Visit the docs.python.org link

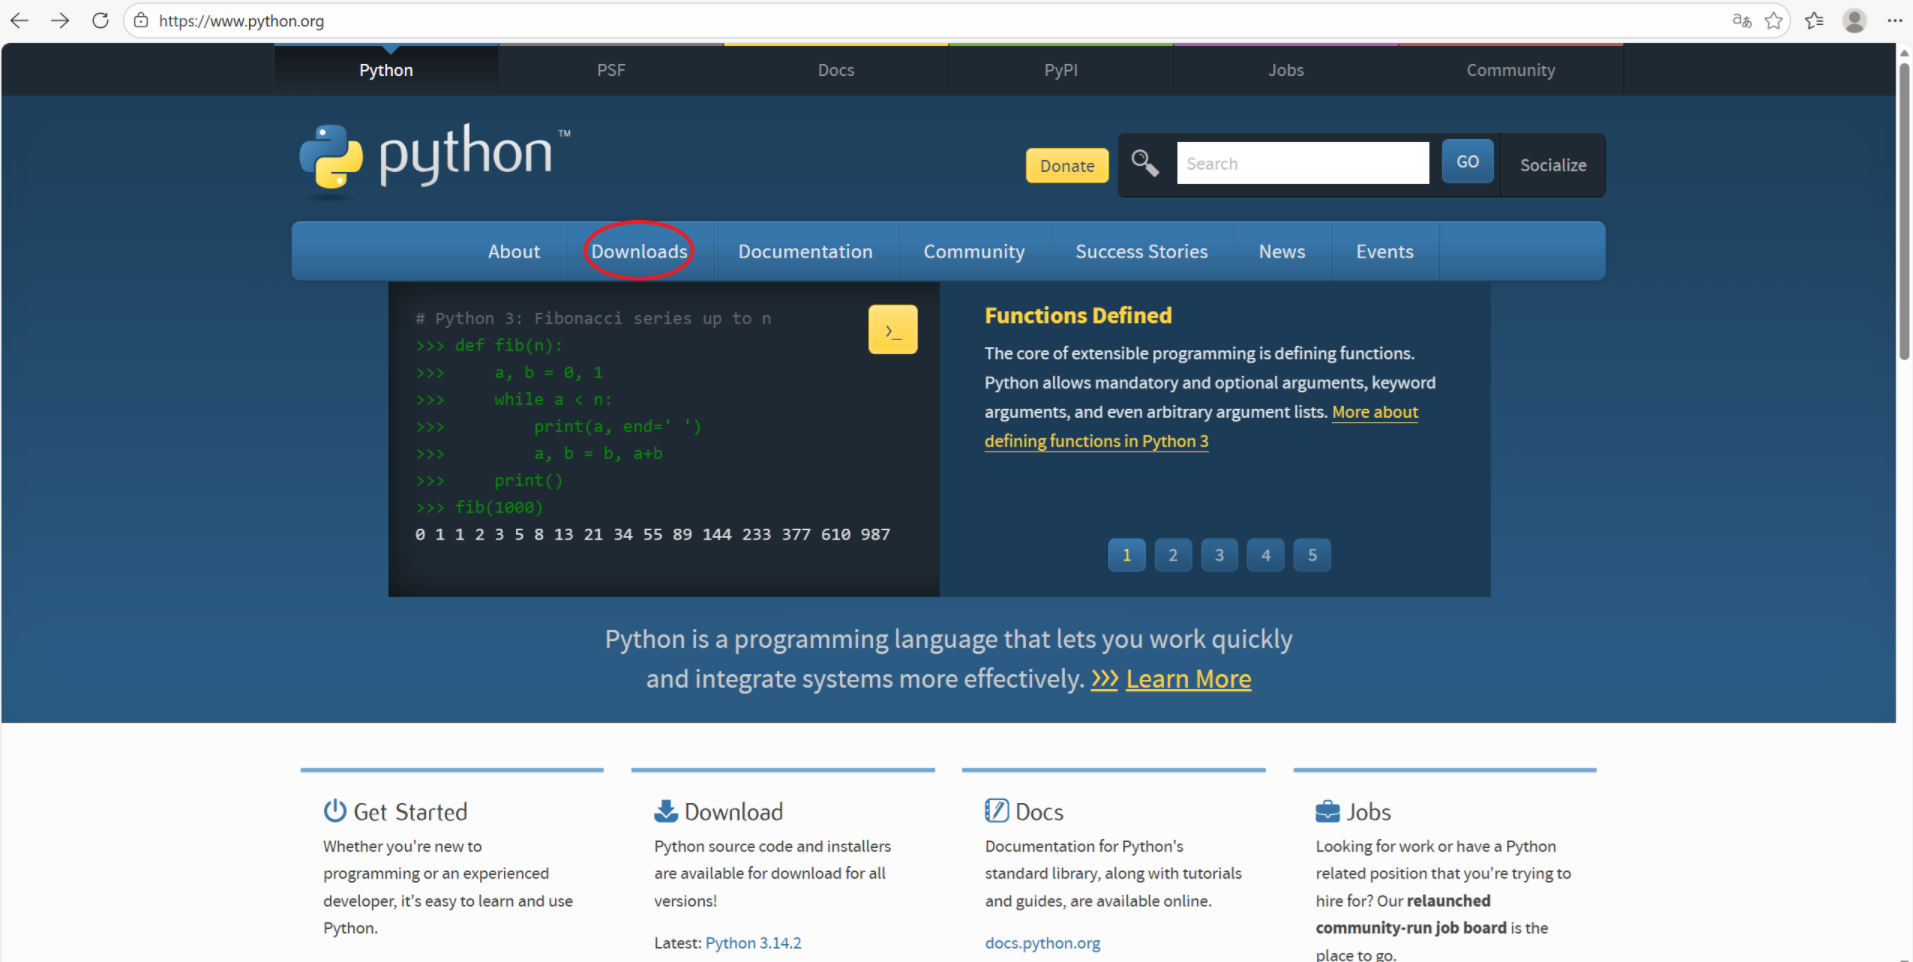point(1042,943)
